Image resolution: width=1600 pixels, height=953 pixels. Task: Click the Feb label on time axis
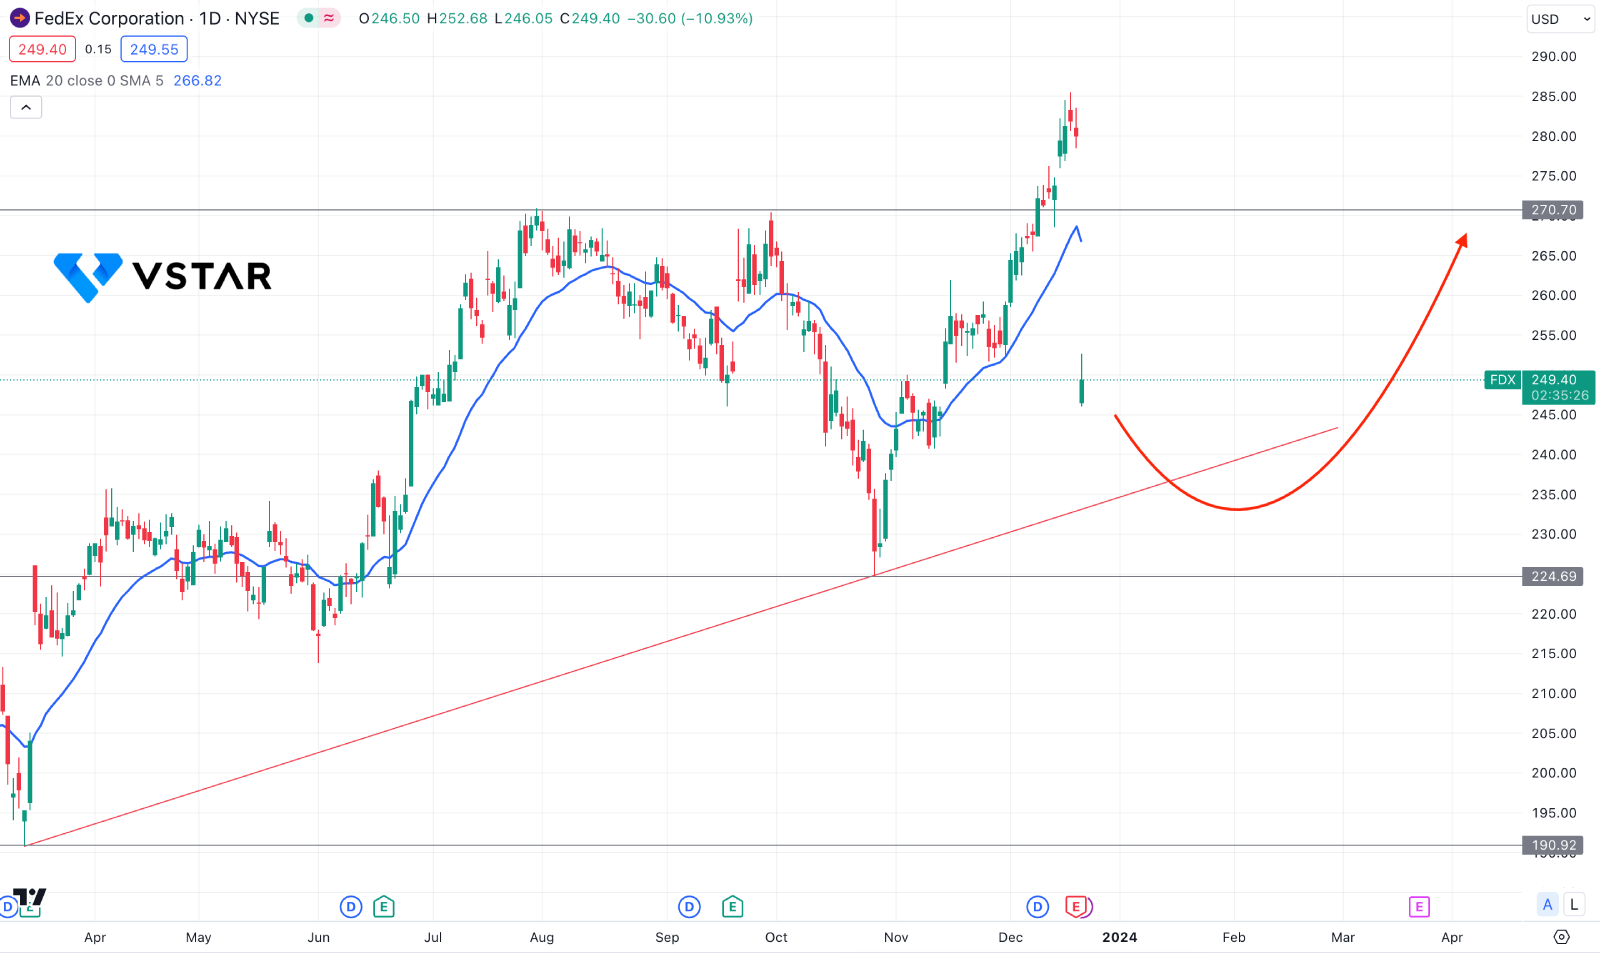[x=1234, y=937]
